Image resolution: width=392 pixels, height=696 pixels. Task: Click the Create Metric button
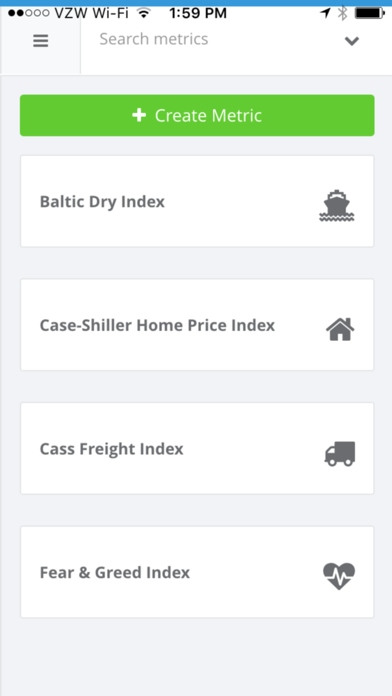197,115
